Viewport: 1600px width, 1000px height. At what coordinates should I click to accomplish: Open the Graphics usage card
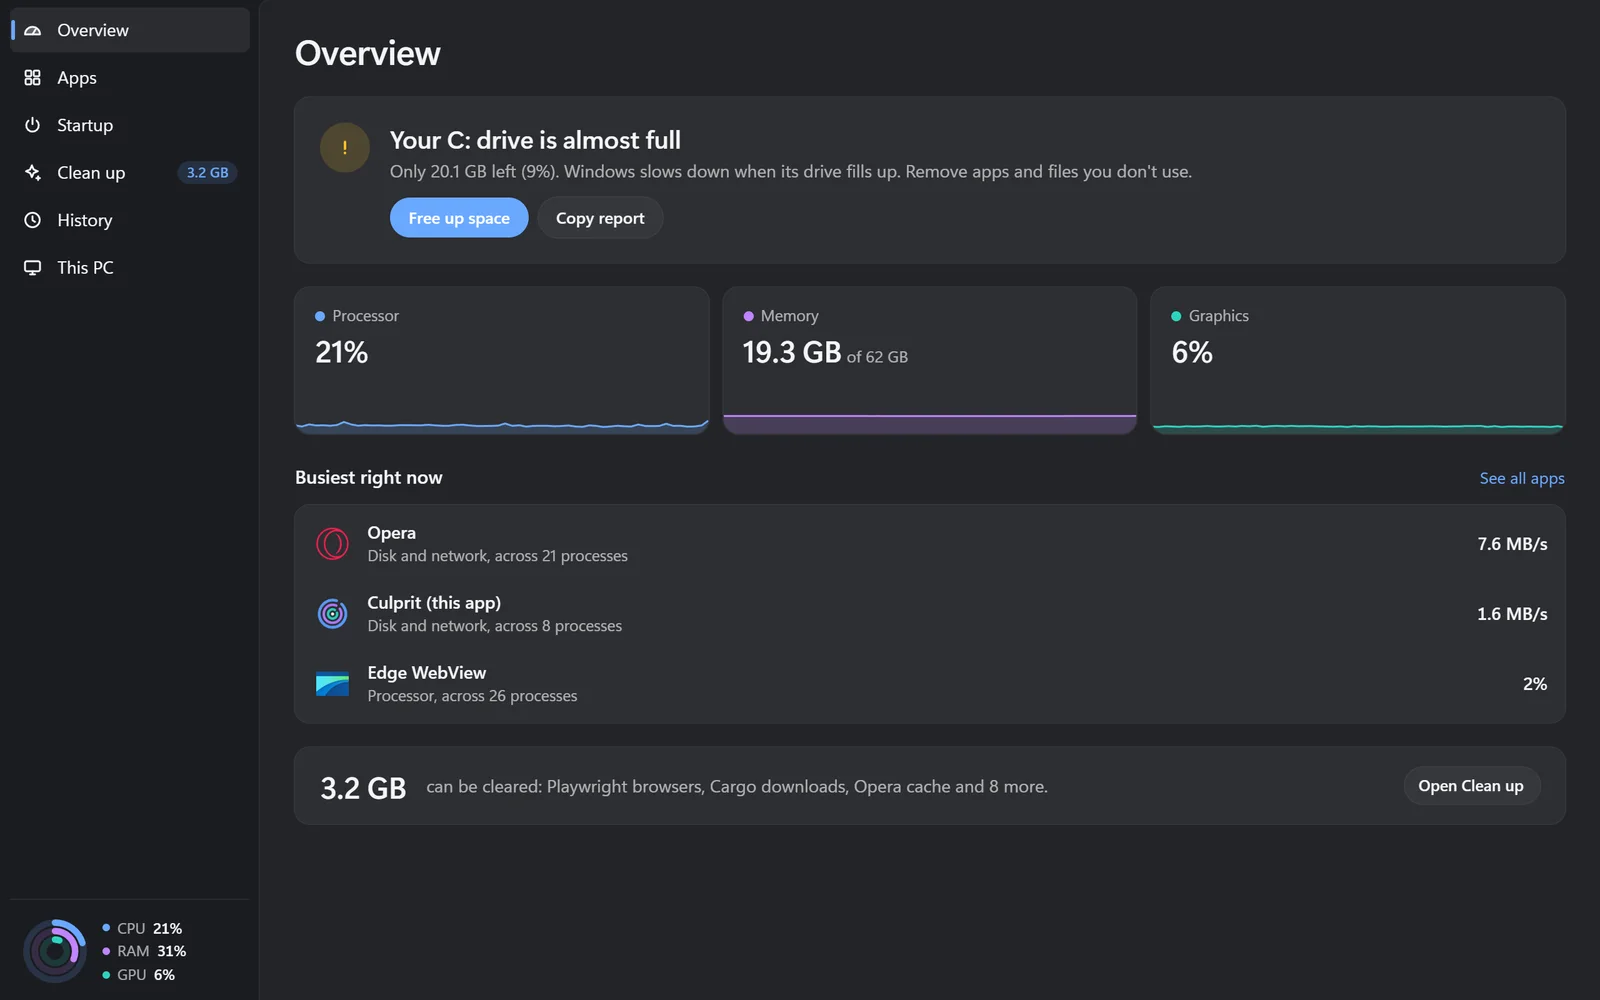(1358, 360)
